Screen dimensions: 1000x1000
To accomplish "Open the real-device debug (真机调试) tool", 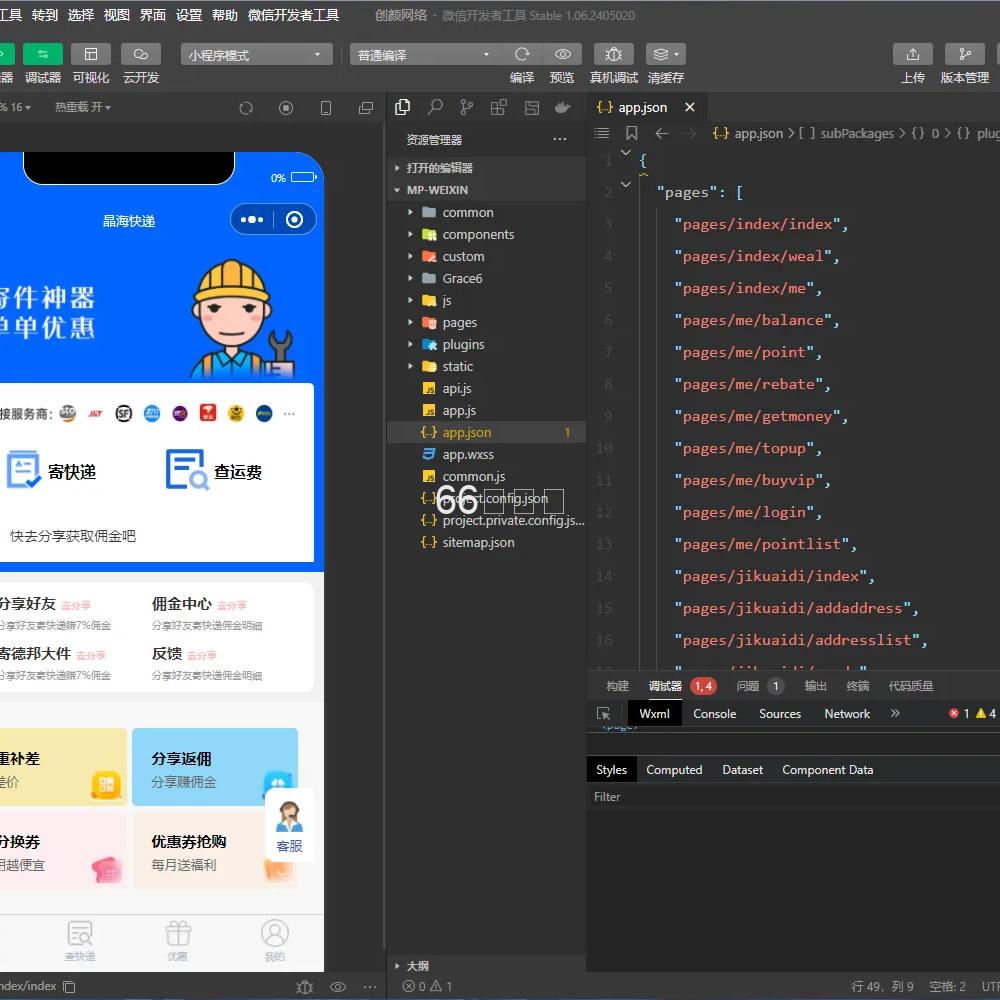I will click(613, 54).
